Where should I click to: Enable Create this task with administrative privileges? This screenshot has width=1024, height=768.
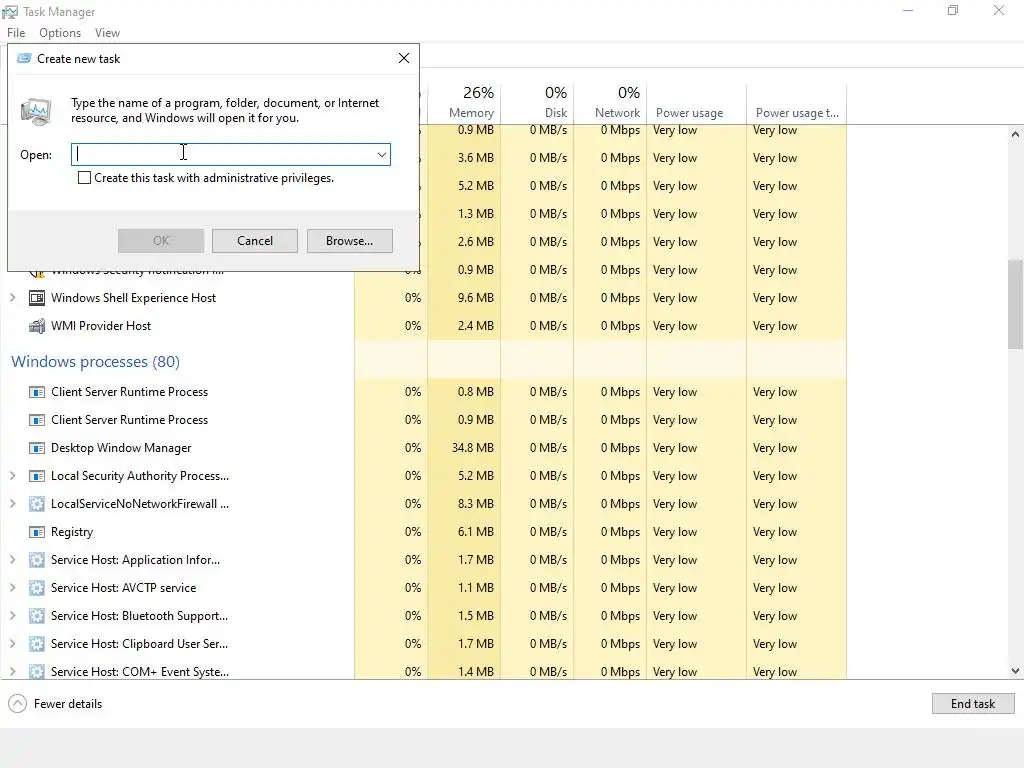(x=84, y=178)
